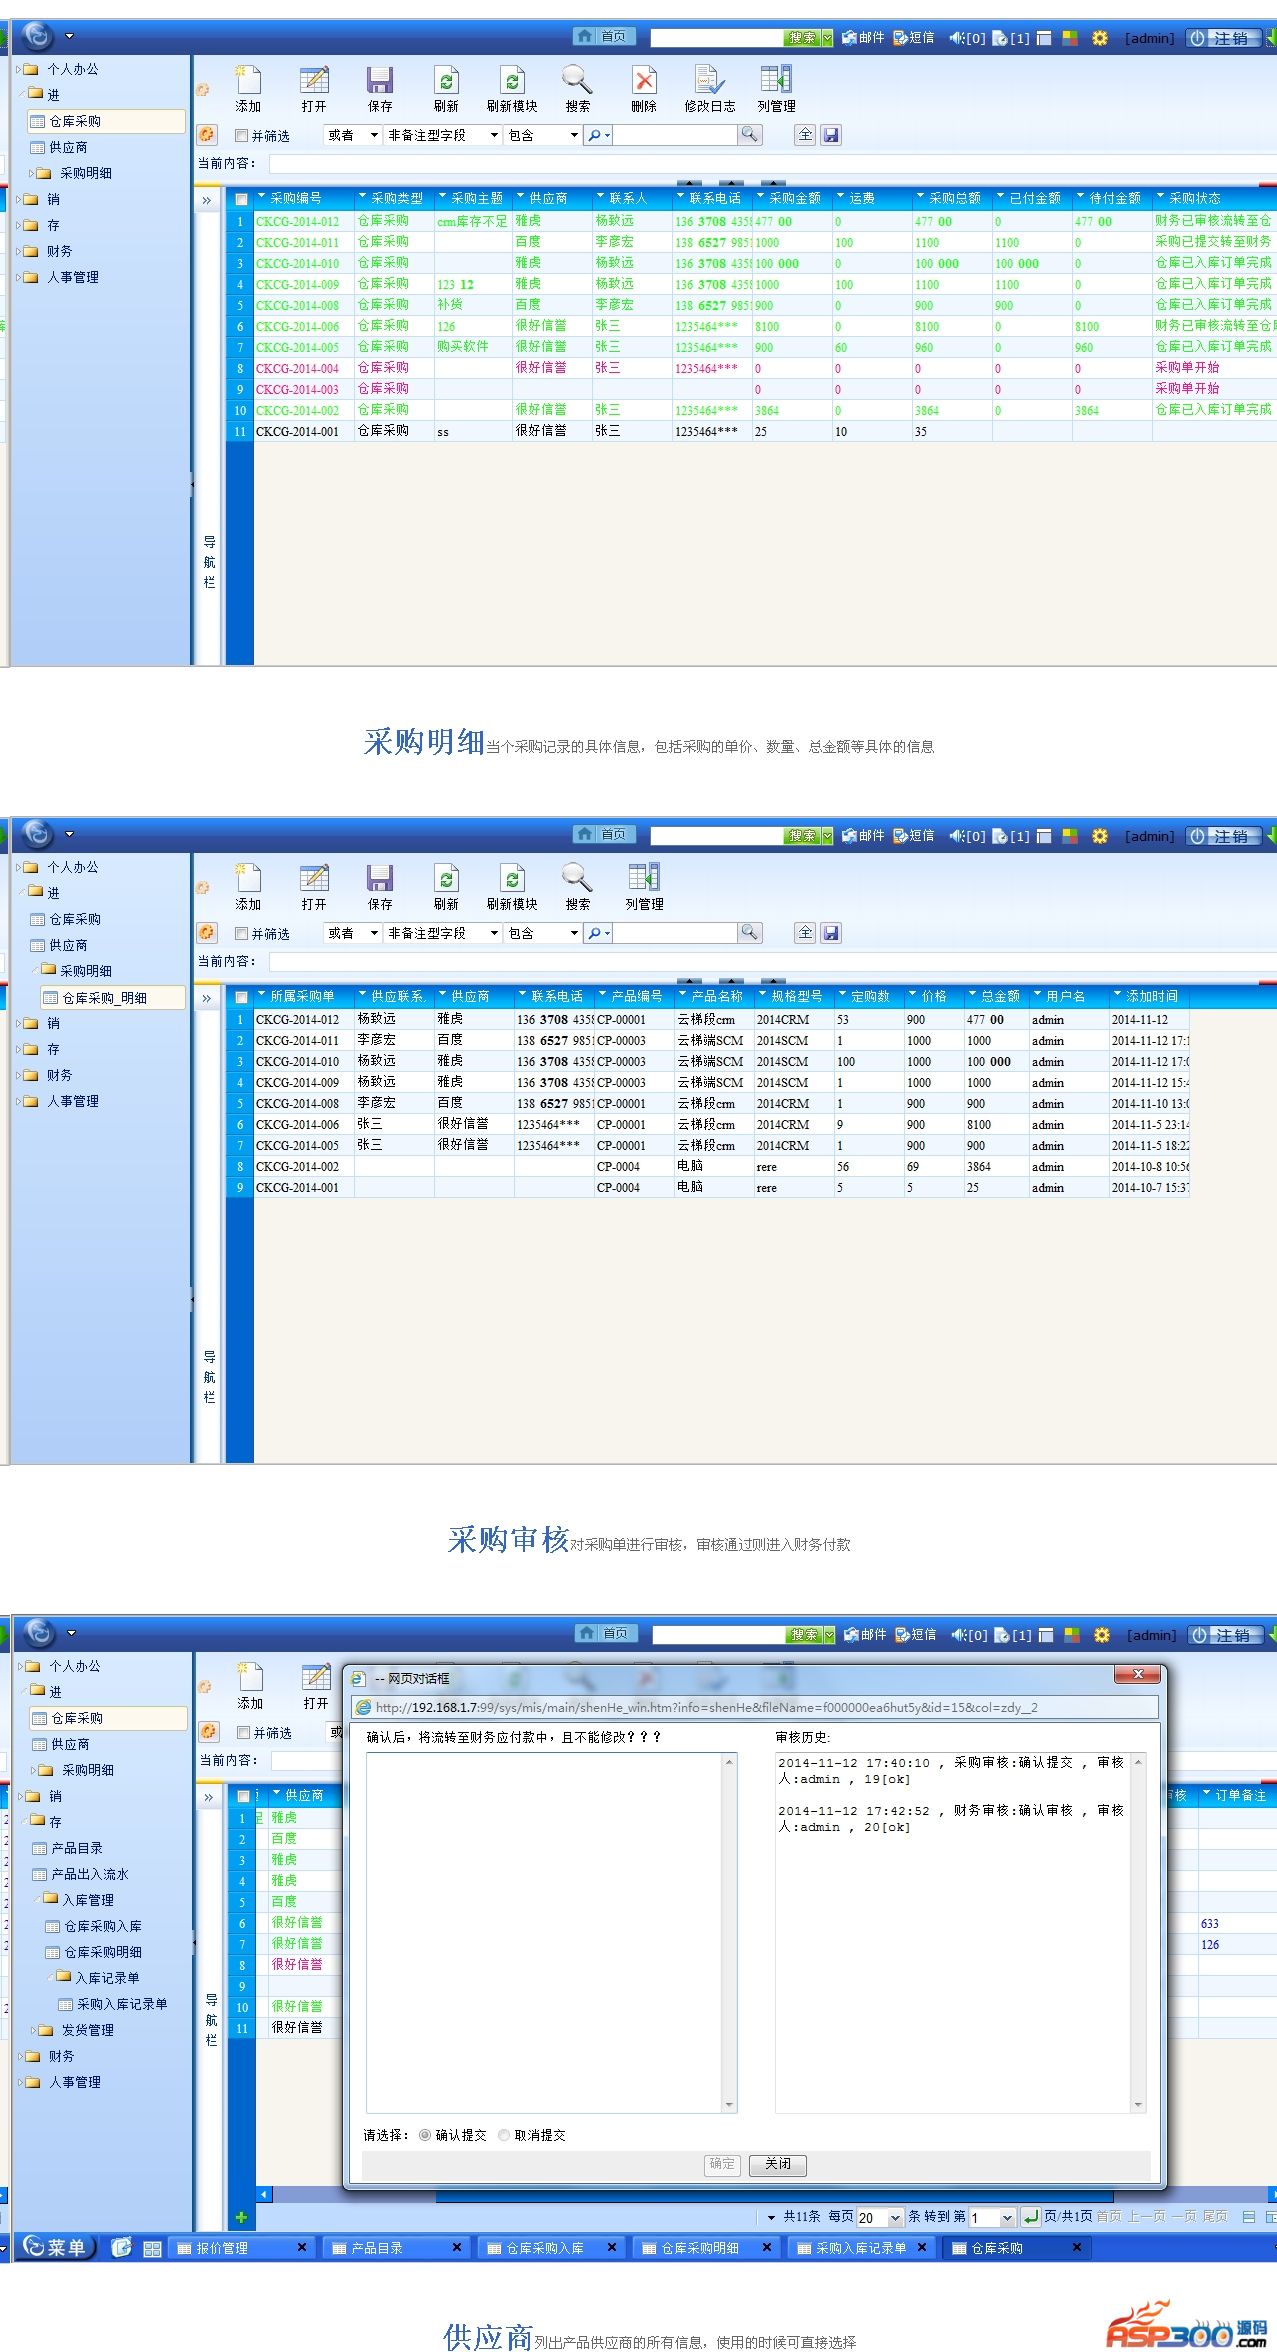The width and height of the screenshot is (1277, 2352).
Task: Open the 转到第 1 page dropdown
Action: [x=992, y=2217]
